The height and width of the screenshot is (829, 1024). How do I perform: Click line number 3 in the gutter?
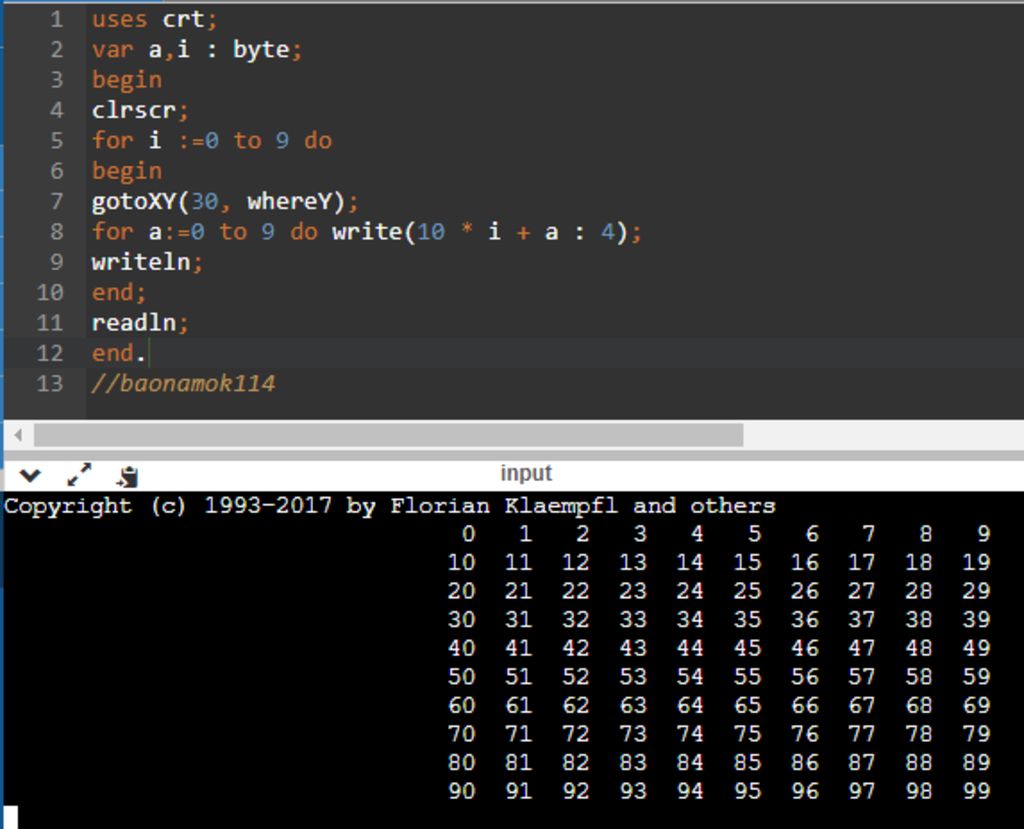[x=57, y=80]
